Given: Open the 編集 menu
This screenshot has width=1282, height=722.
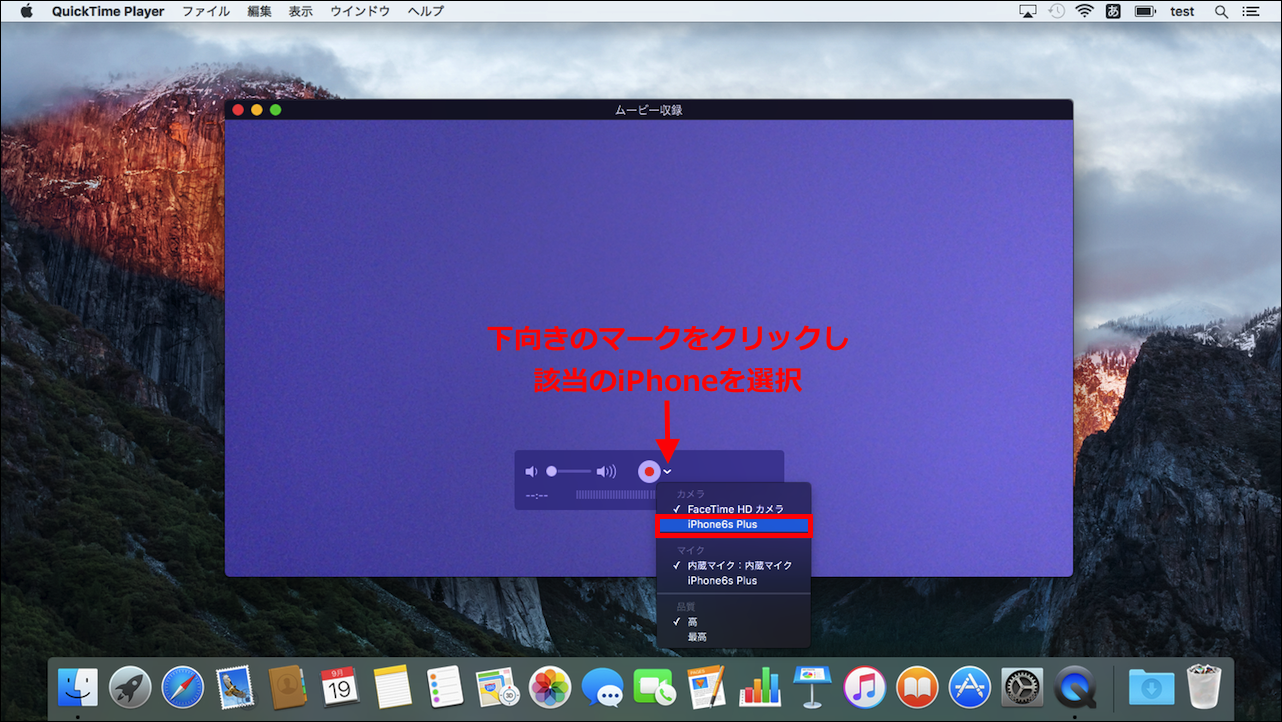Looking at the screenshot, I should (x=259, y=11).
